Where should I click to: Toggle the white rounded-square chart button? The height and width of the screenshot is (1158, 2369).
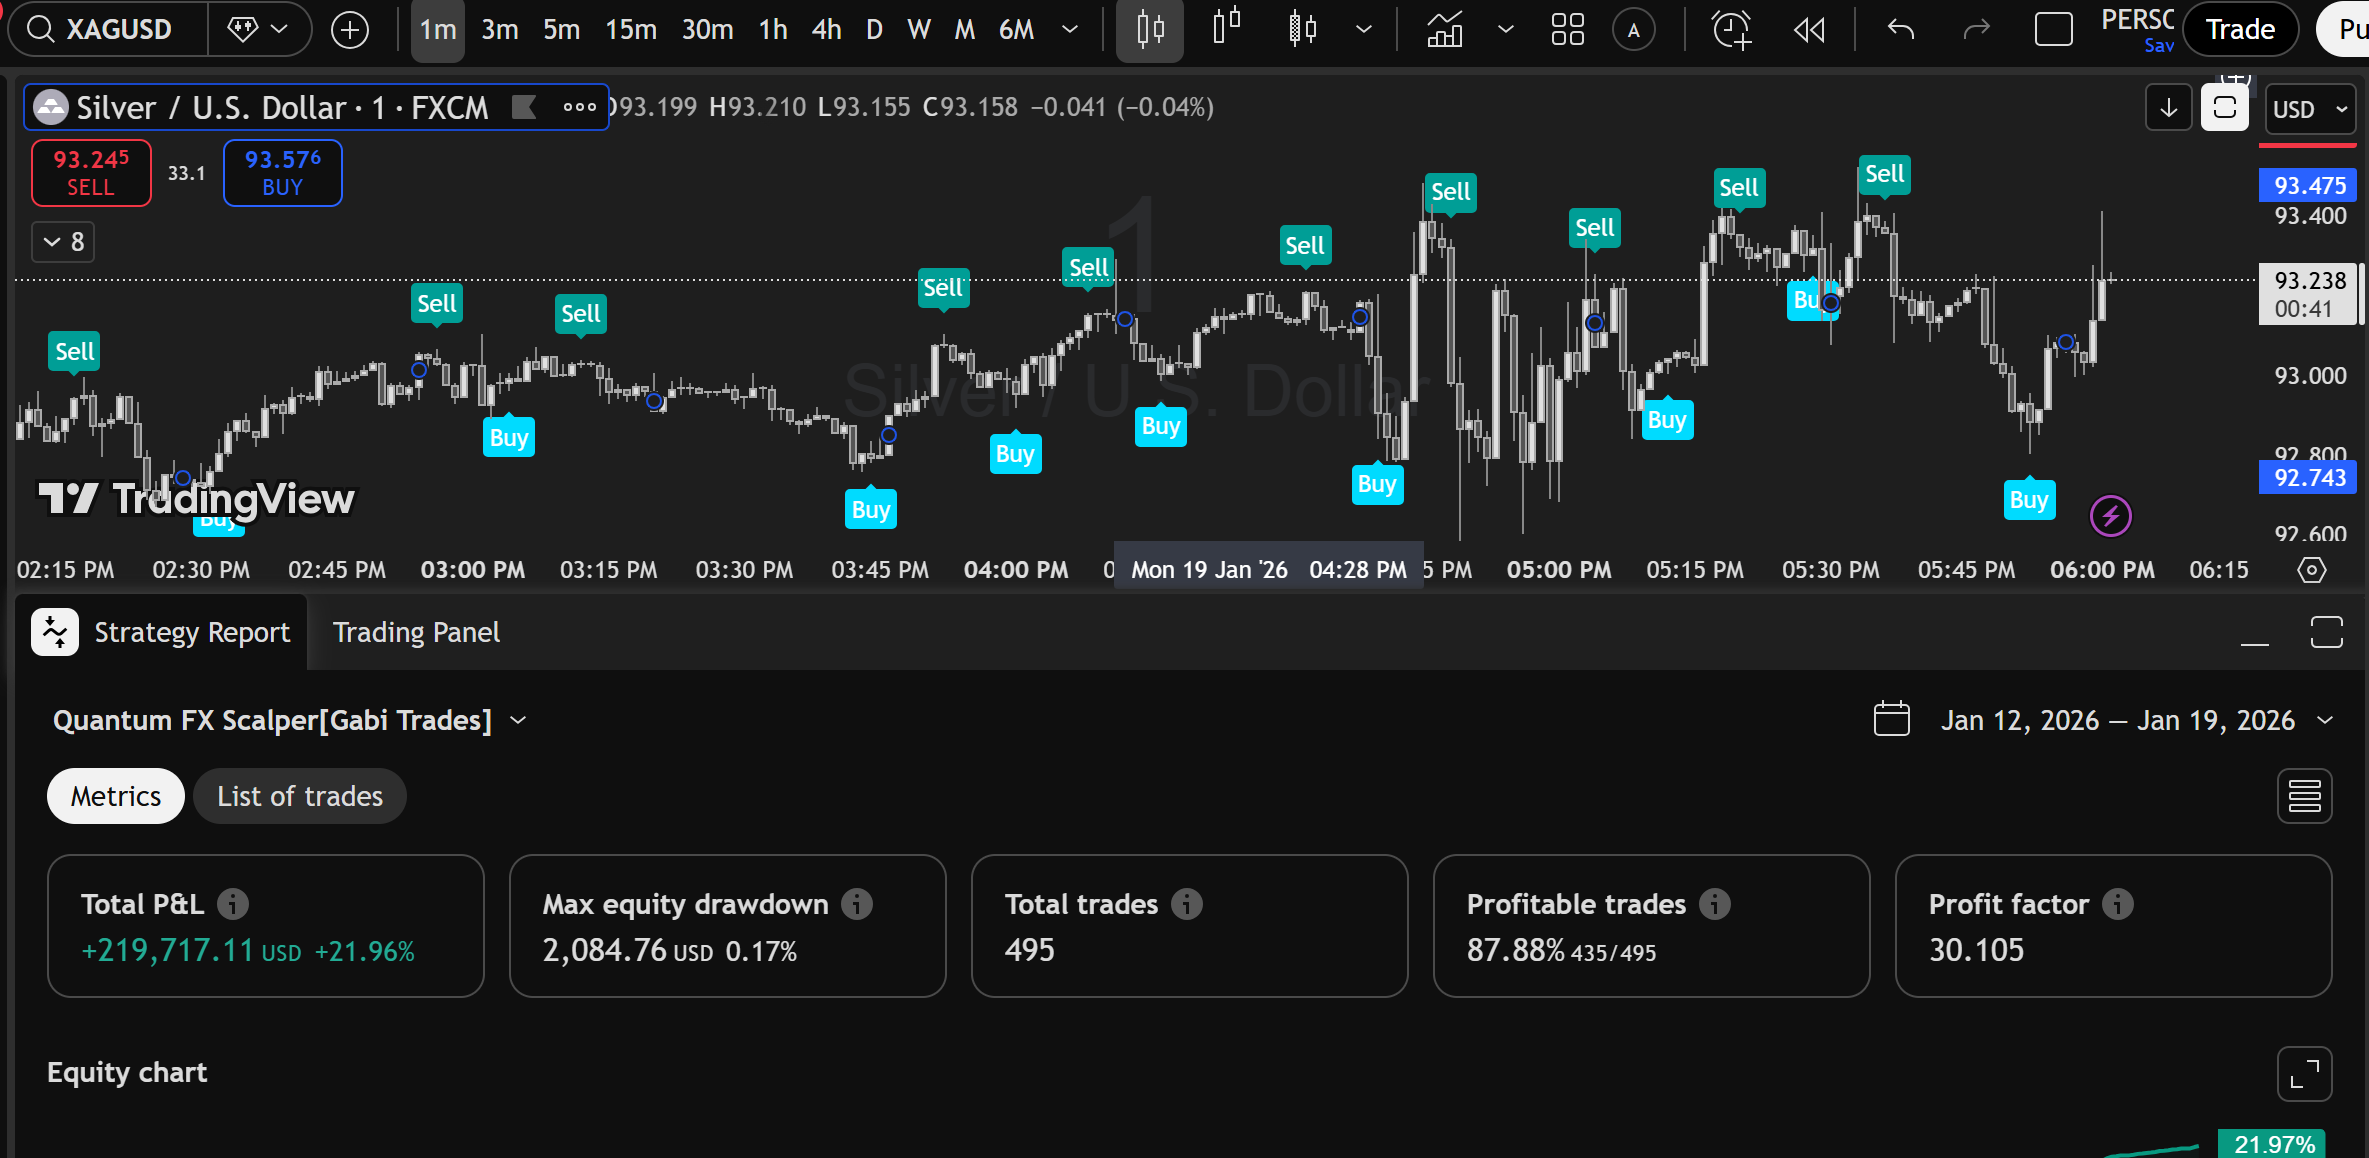click(2225, 108)
